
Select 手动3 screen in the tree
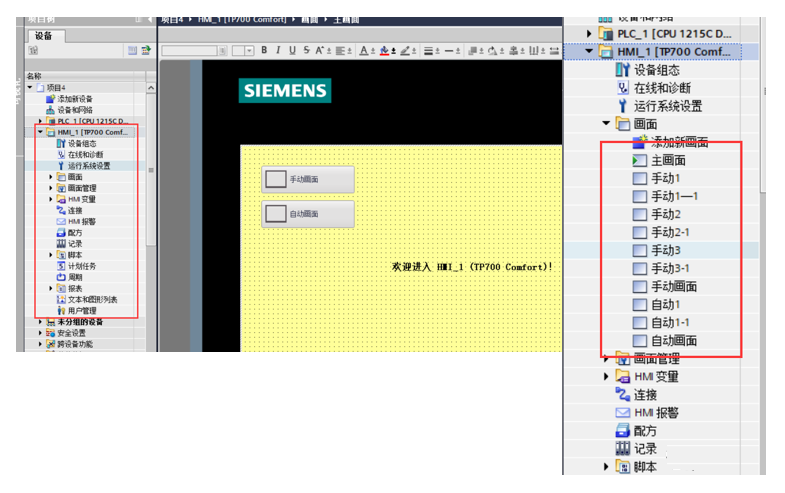[x=666, y=250]
